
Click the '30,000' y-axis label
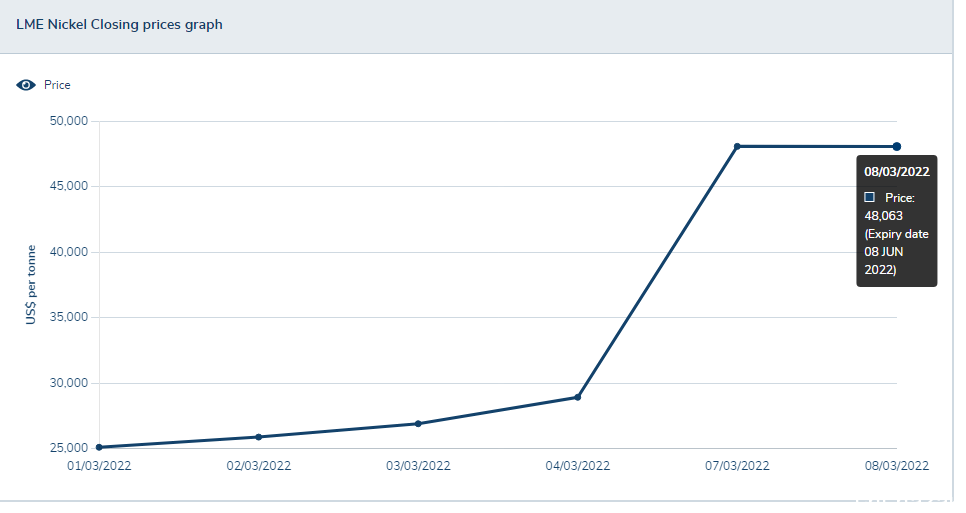click(x=69, y=383)
